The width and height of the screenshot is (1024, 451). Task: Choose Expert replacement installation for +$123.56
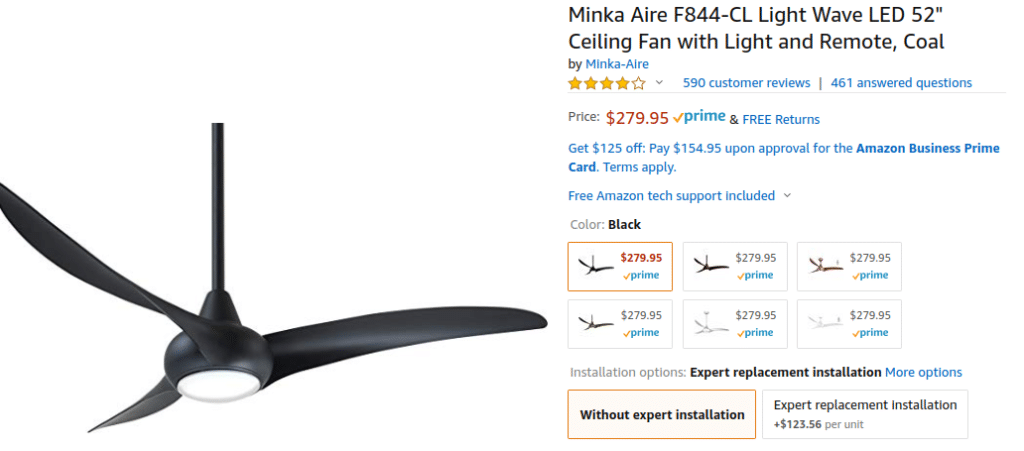click(x=865, y=414)
